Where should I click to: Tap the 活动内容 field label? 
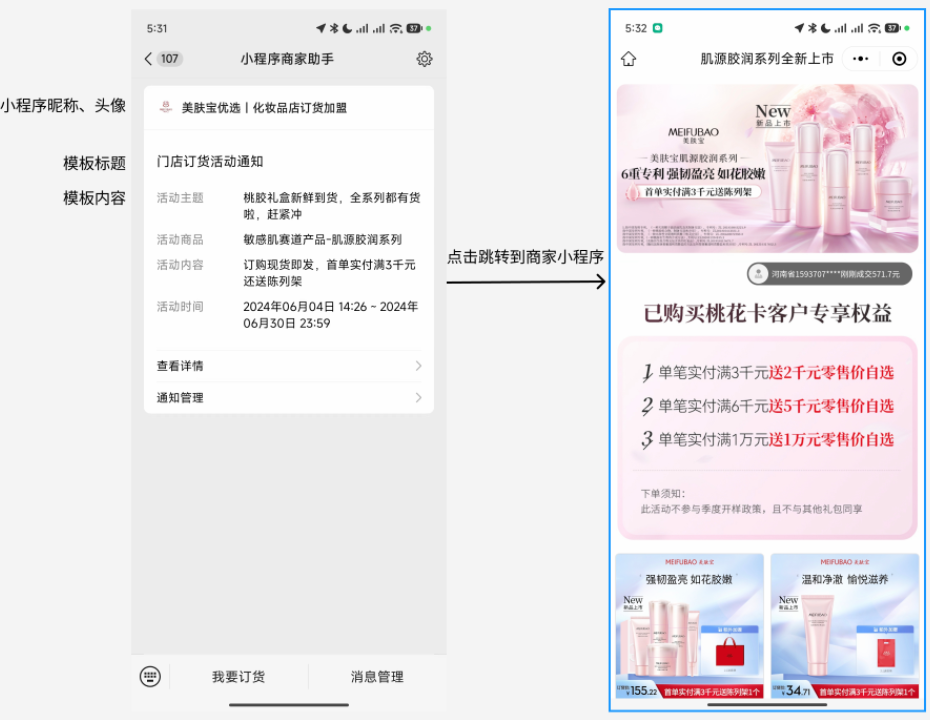click(180, 265)
